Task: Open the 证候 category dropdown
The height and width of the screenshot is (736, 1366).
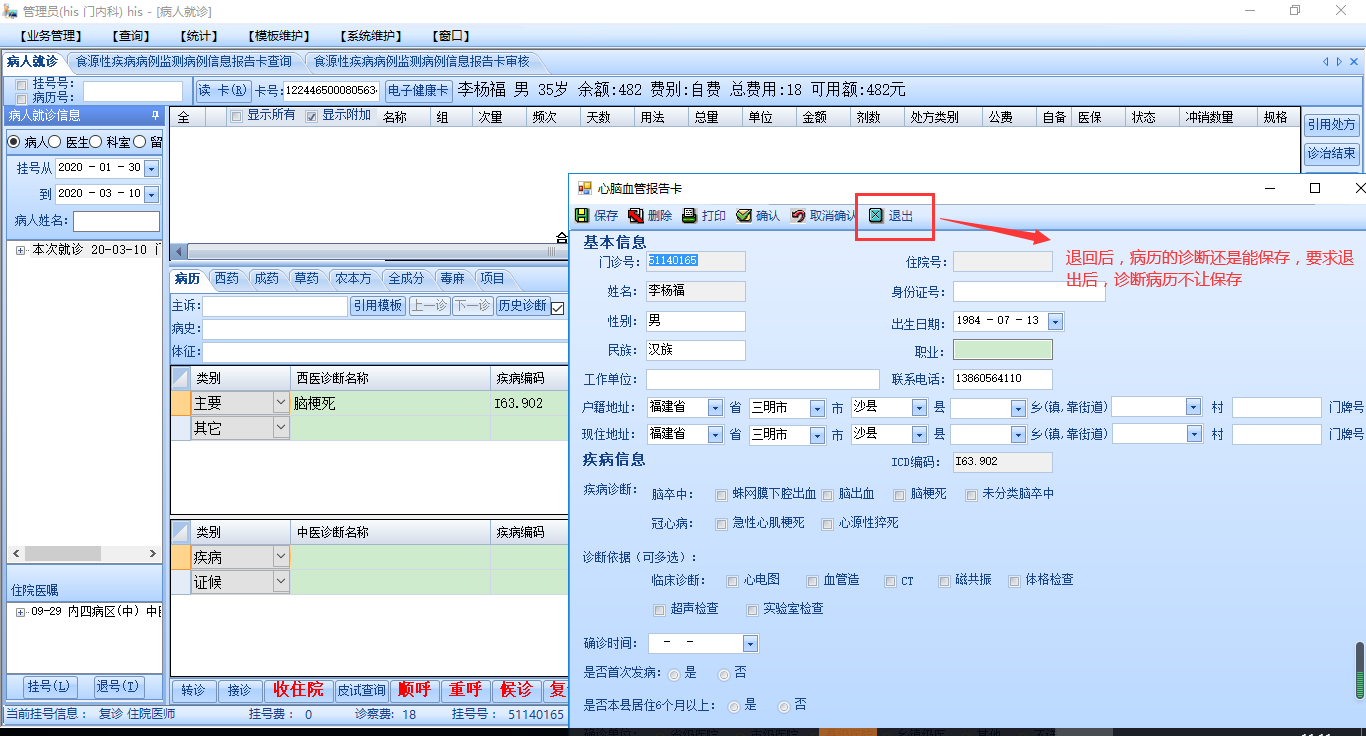Action: [281, 582]
